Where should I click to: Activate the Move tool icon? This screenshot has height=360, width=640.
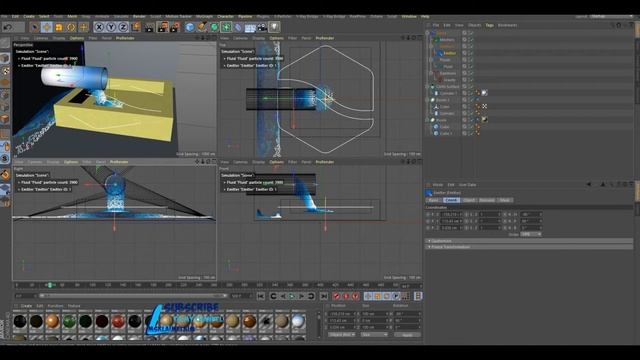47,27
